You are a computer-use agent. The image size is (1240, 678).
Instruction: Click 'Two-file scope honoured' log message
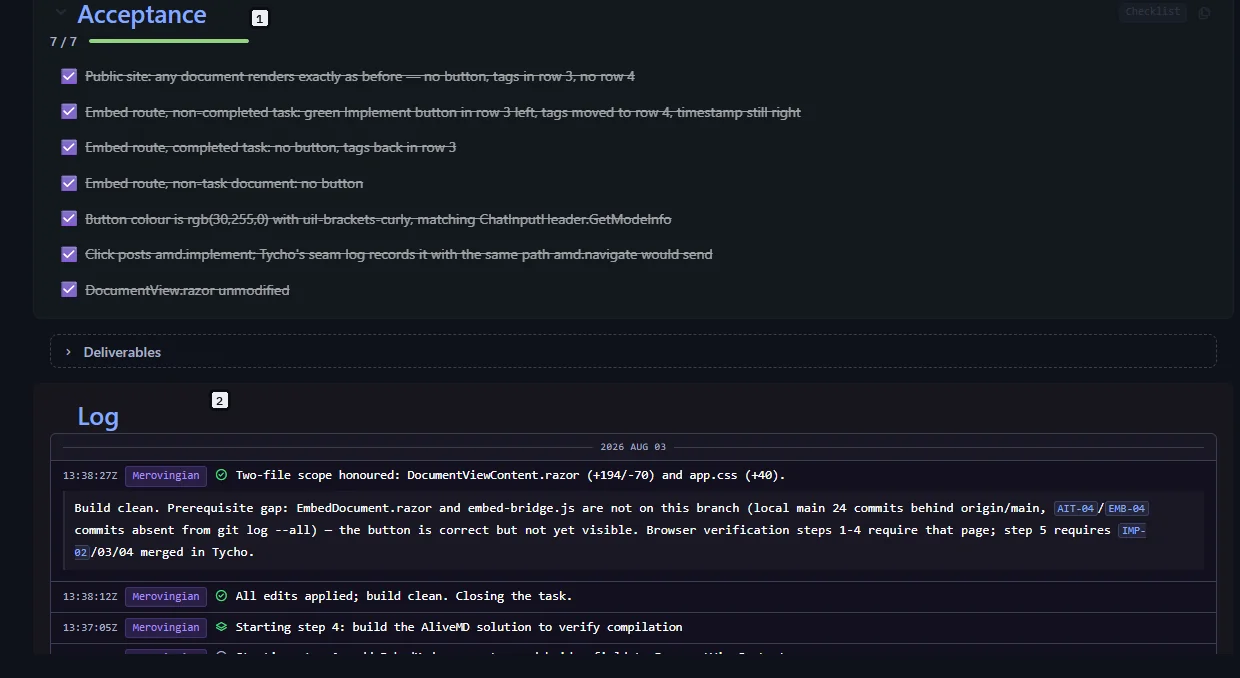[510, 475]
